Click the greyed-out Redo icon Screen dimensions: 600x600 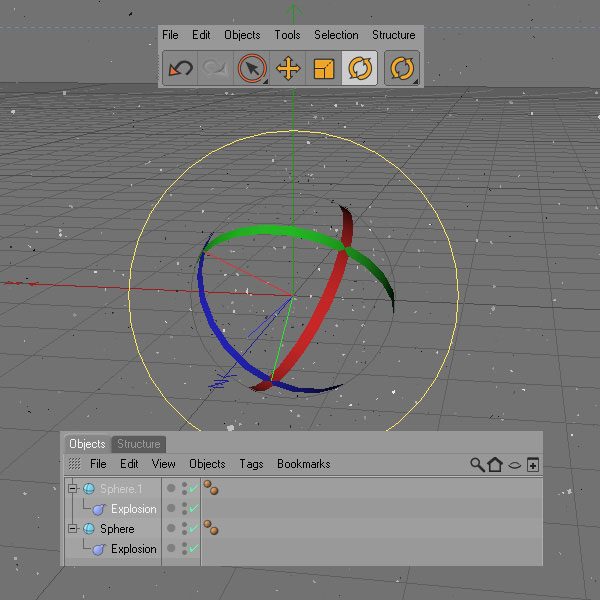pyautogui.click(x=216, y=68)
